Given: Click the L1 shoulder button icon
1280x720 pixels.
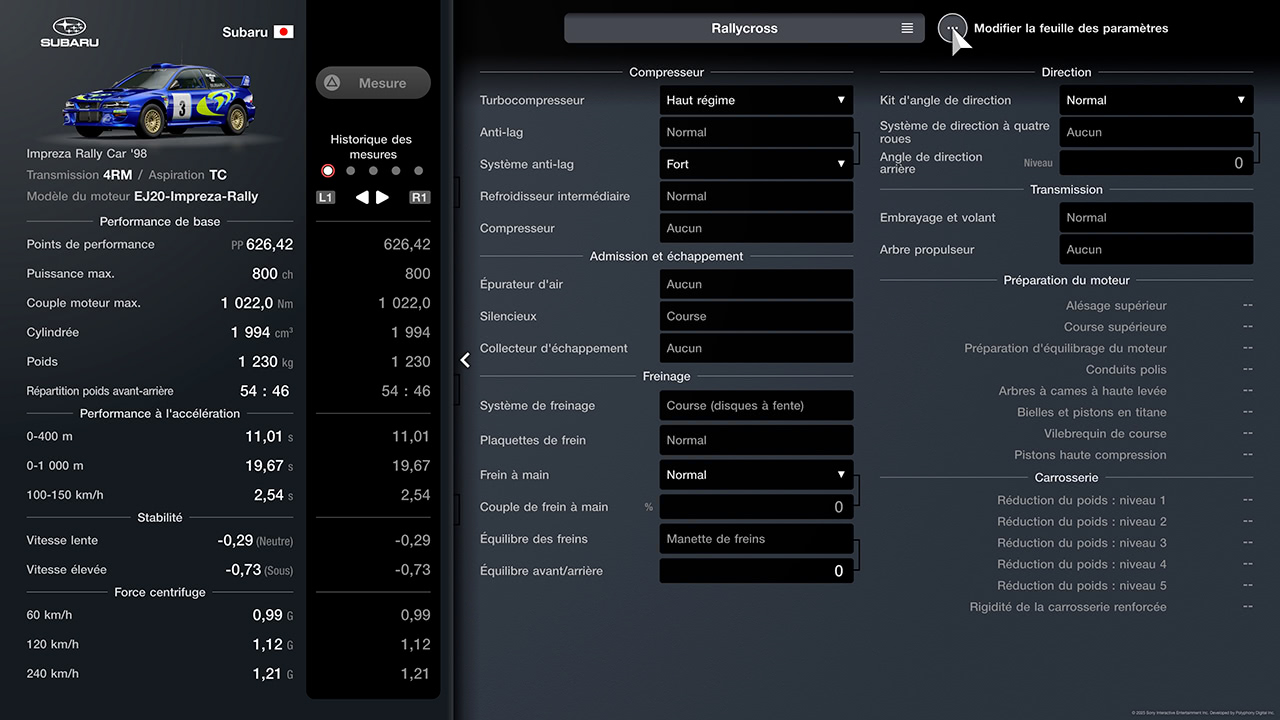Looking at the screenshot, I should click(x=325, y=198).
